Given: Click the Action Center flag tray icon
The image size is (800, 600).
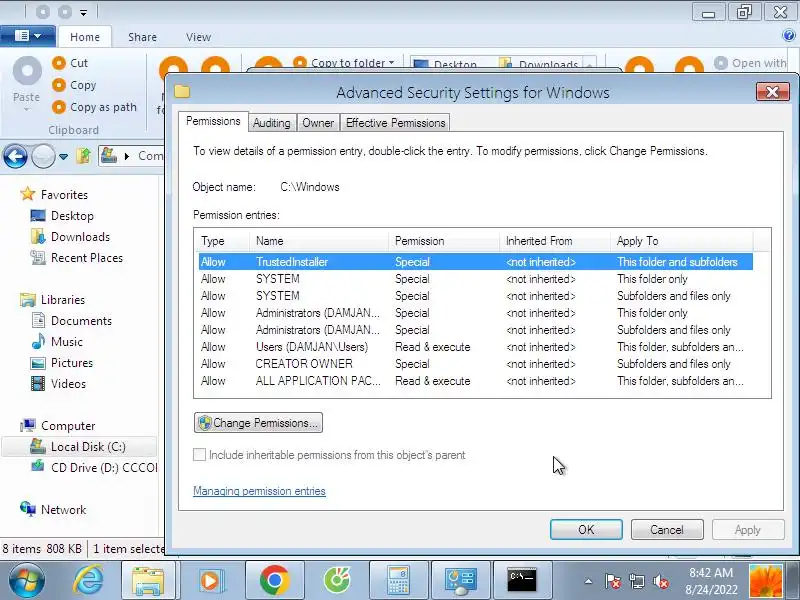Looking at the screenshot, I should (613, 581).
